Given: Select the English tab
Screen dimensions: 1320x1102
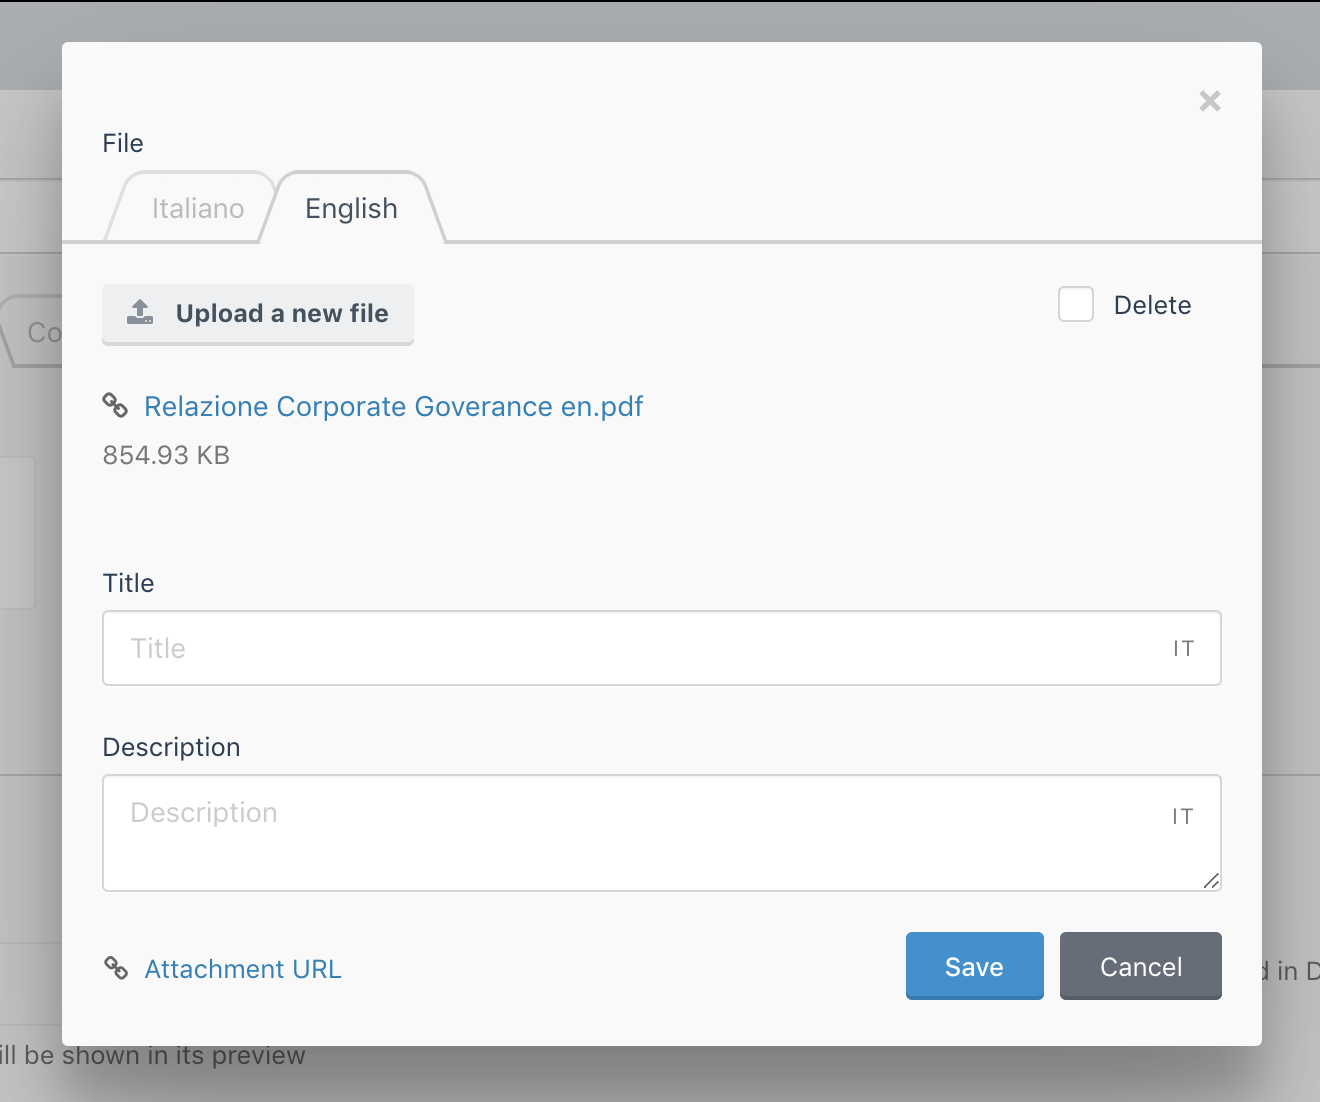Looking at the screenshot, I should [x=351, y=208].
